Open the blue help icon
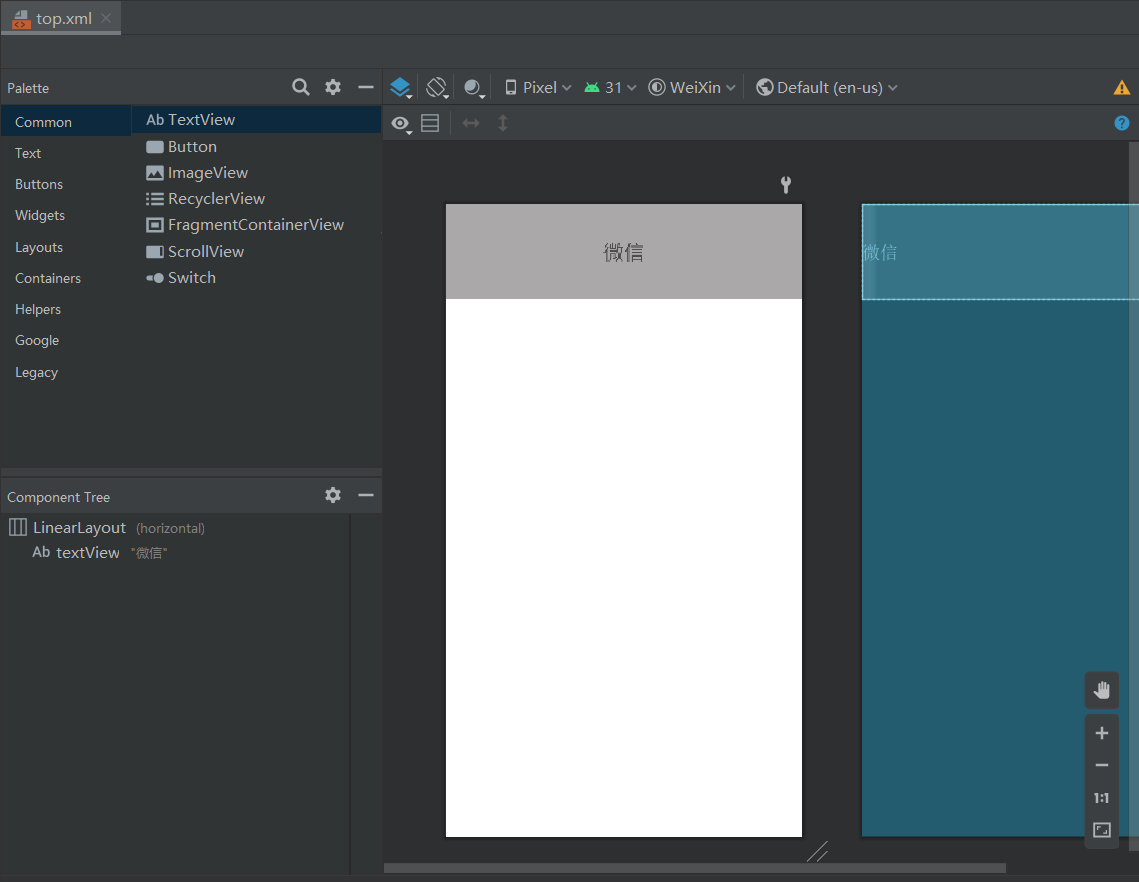1139x882 pixels. coord(1122,123)
